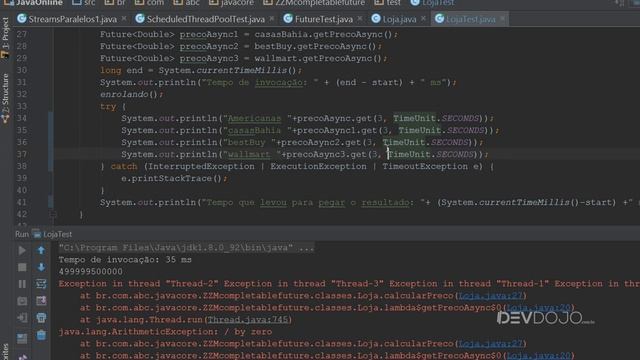The height and width of the screenshot is (360, 640).
Task: Click the word Americanas on line 34
Action: [x=254, y=118]
